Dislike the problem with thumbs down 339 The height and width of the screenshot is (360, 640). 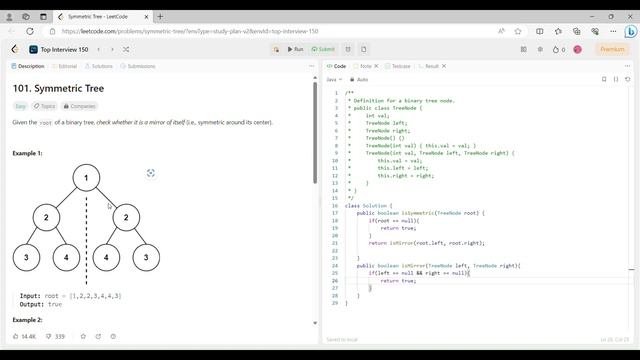click(x=56, y=336)
